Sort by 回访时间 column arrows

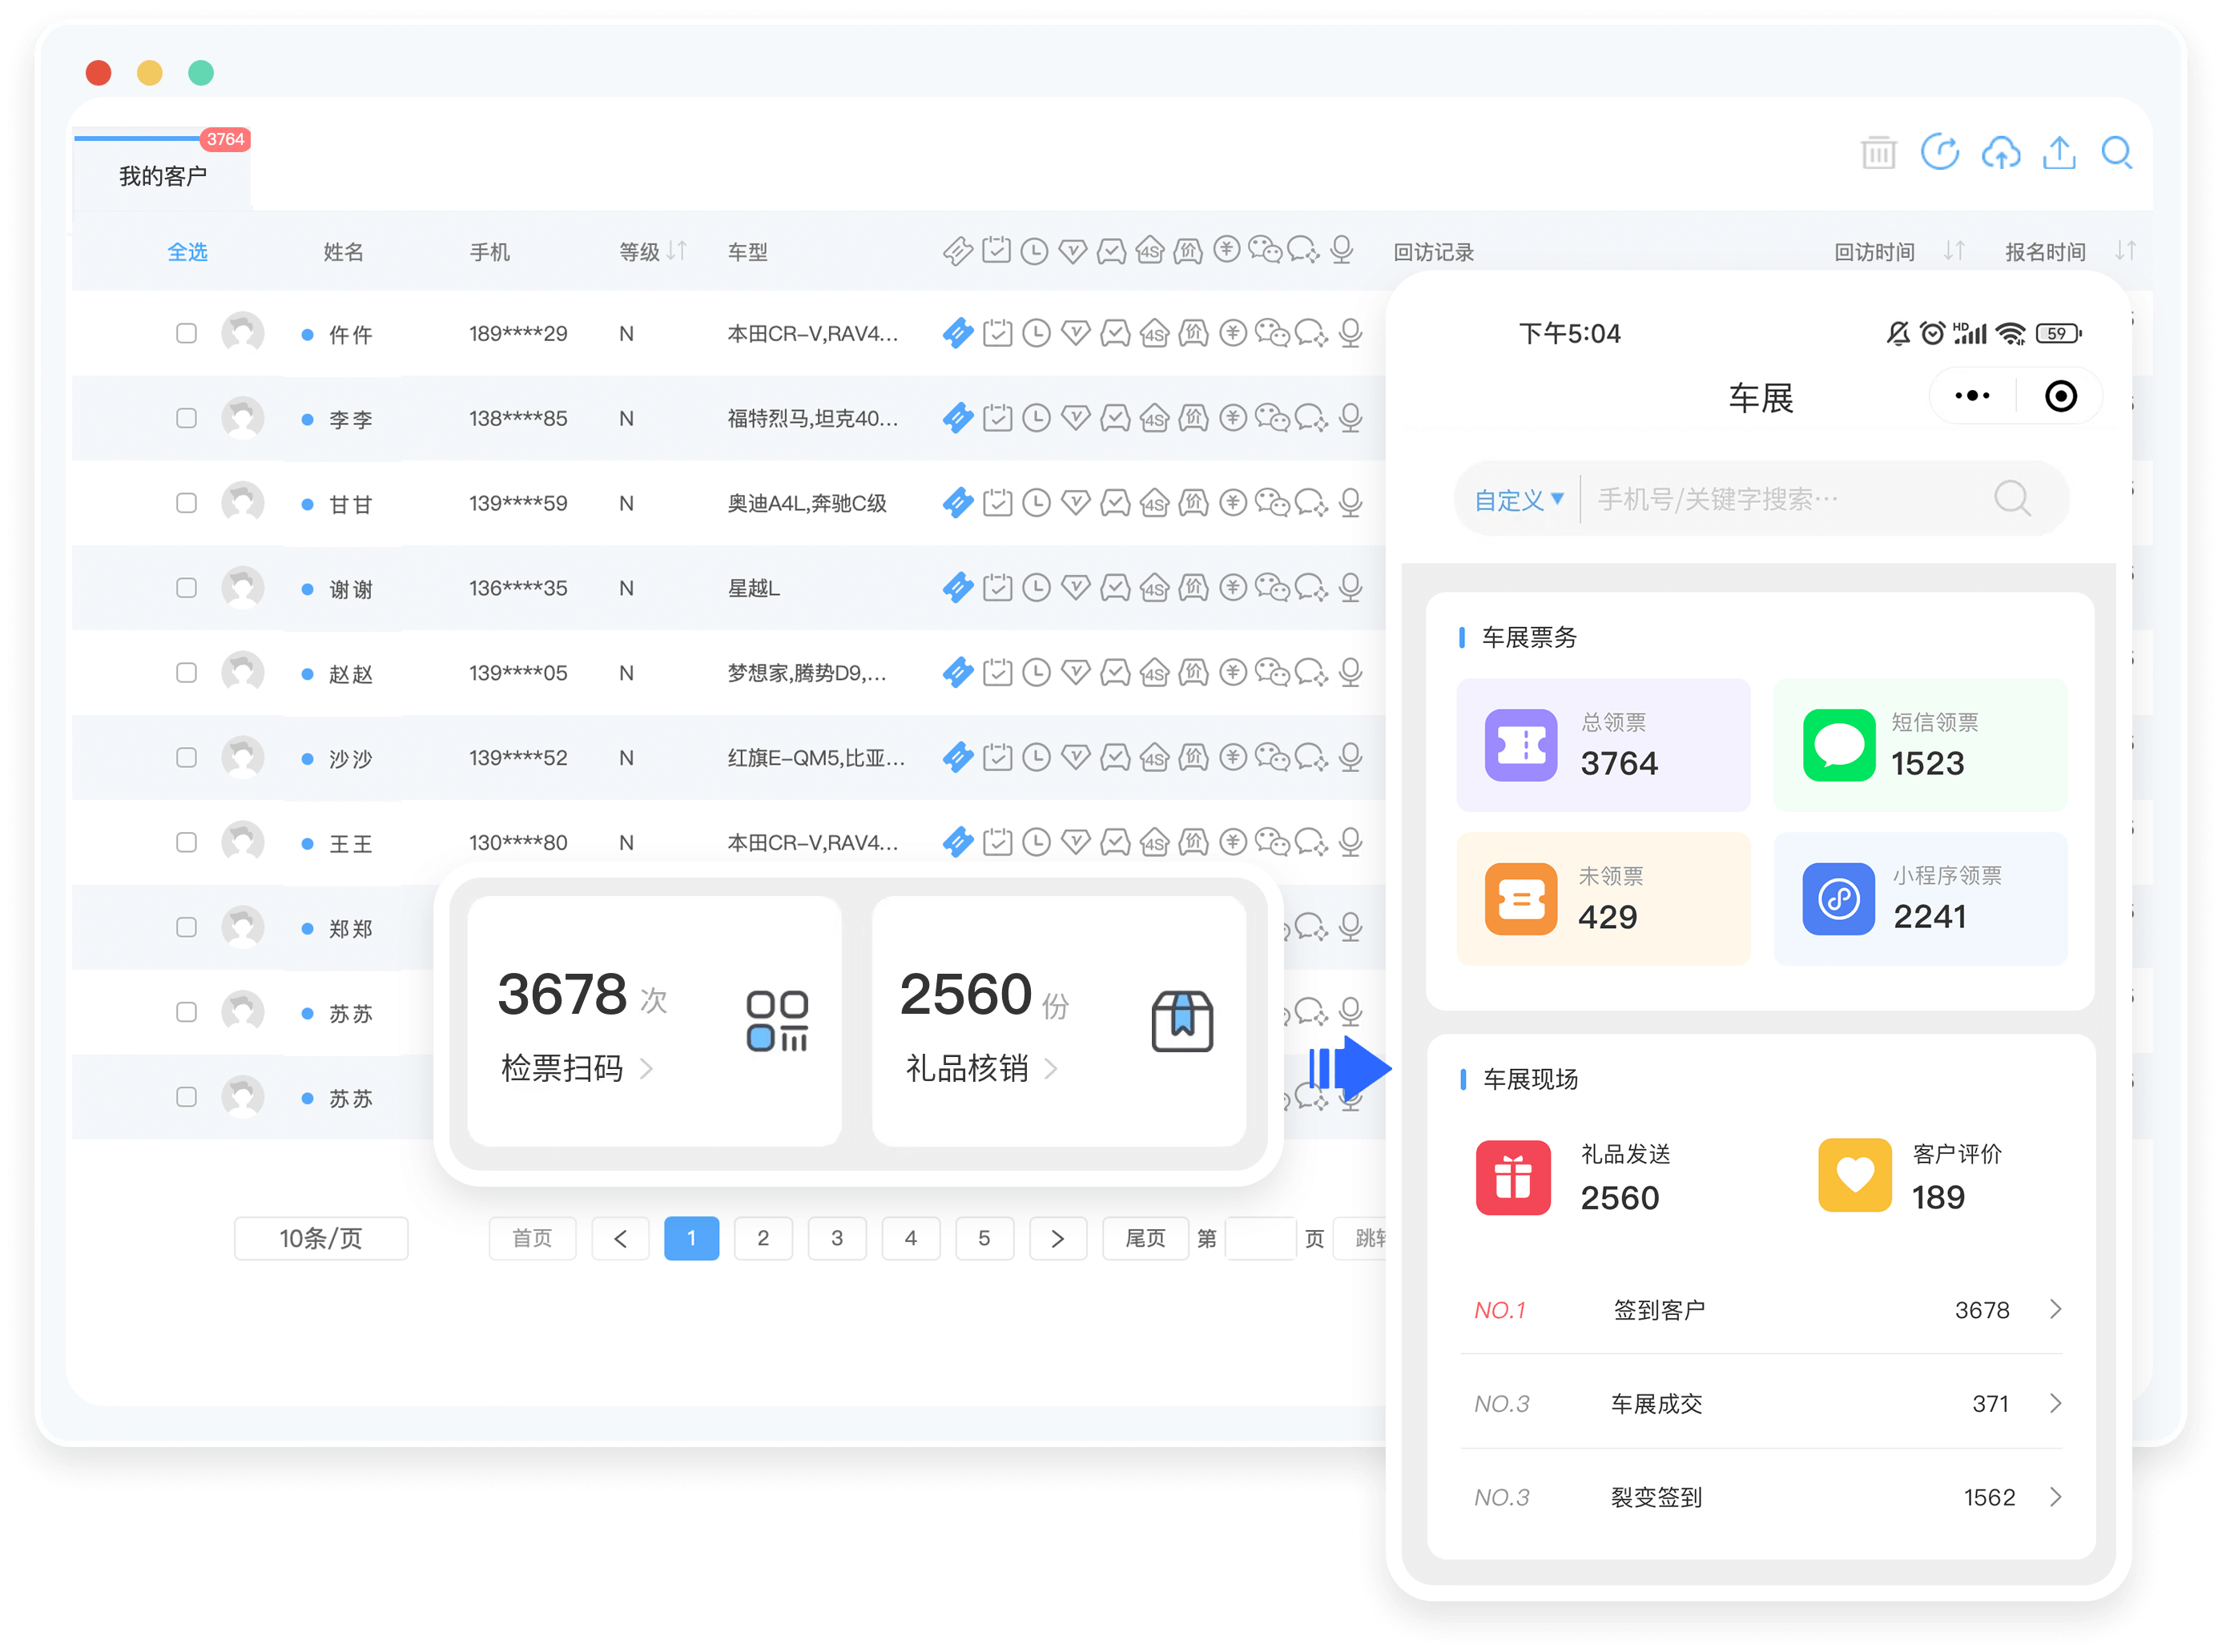click(1954, 251)
